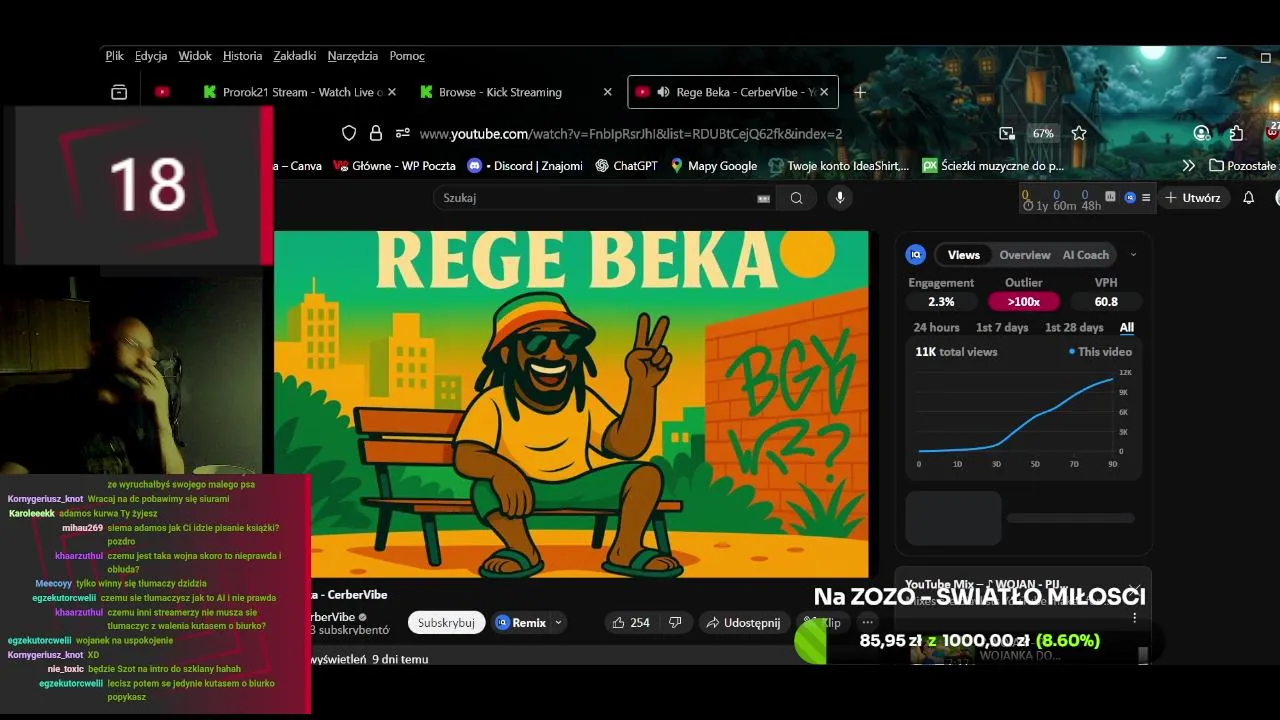Dislike the video with thumbs down
Screen dimensions: 1280x720
(x=675, y=623)
